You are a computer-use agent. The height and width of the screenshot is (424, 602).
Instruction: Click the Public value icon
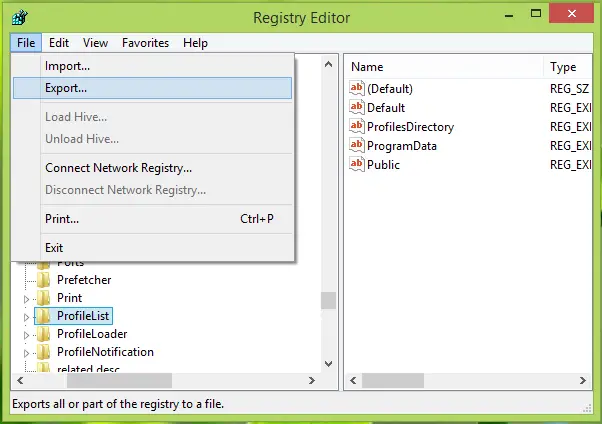click(x=357, y=164)
